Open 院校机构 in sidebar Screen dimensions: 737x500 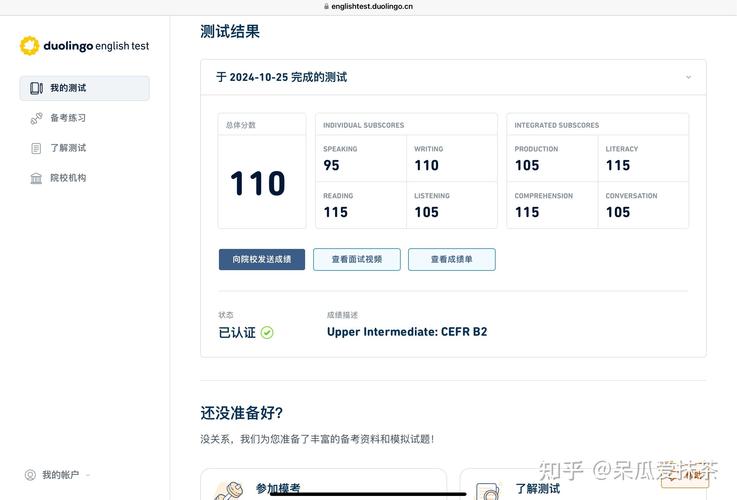[68, 178]
